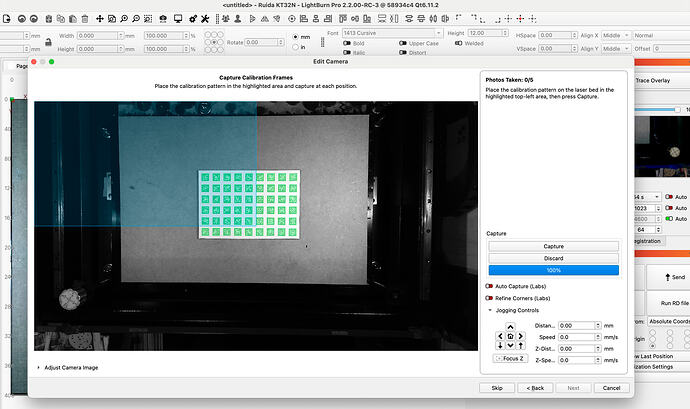Click the Move to upper-left corner icon
This screenshot has width=690, height=409.
[x=459, y=18]
